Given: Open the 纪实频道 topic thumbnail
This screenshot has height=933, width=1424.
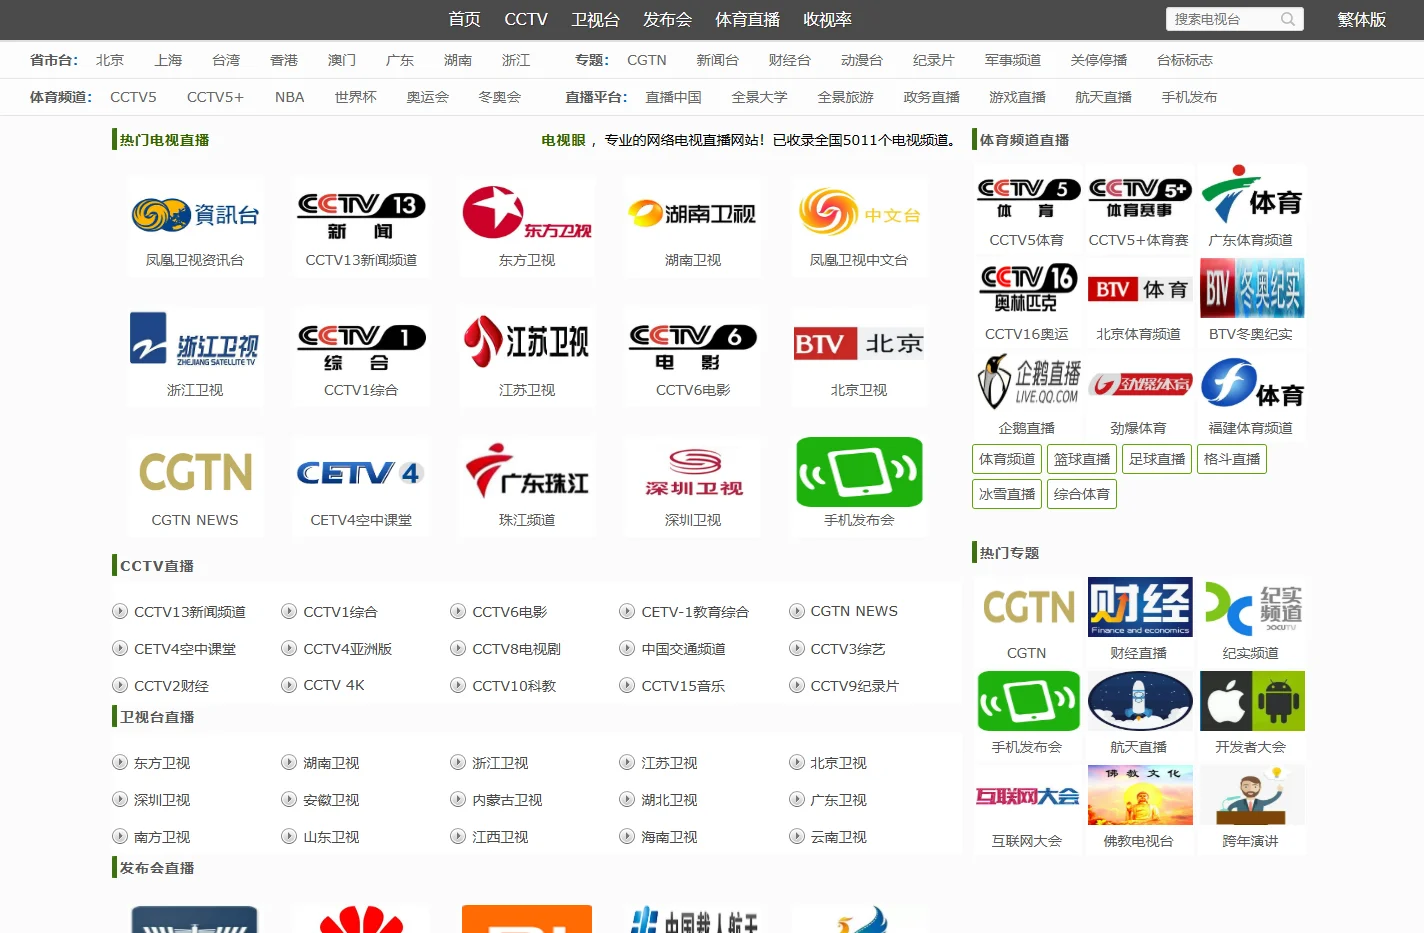Looking at the screenshot, I should pyautogui.click(x=1252, y=607).
